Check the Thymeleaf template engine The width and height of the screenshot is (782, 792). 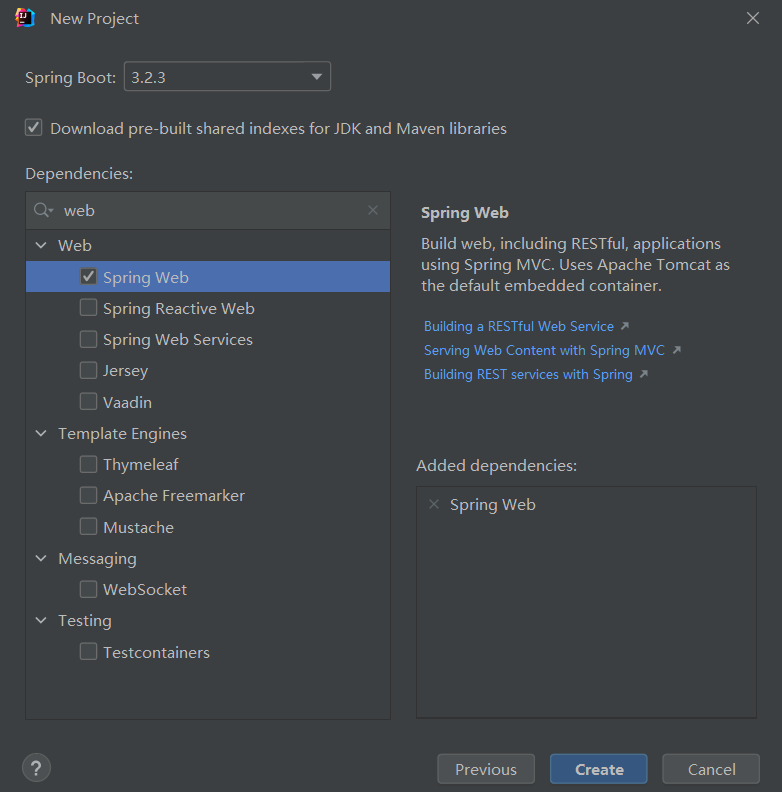[x=89, y=464]
